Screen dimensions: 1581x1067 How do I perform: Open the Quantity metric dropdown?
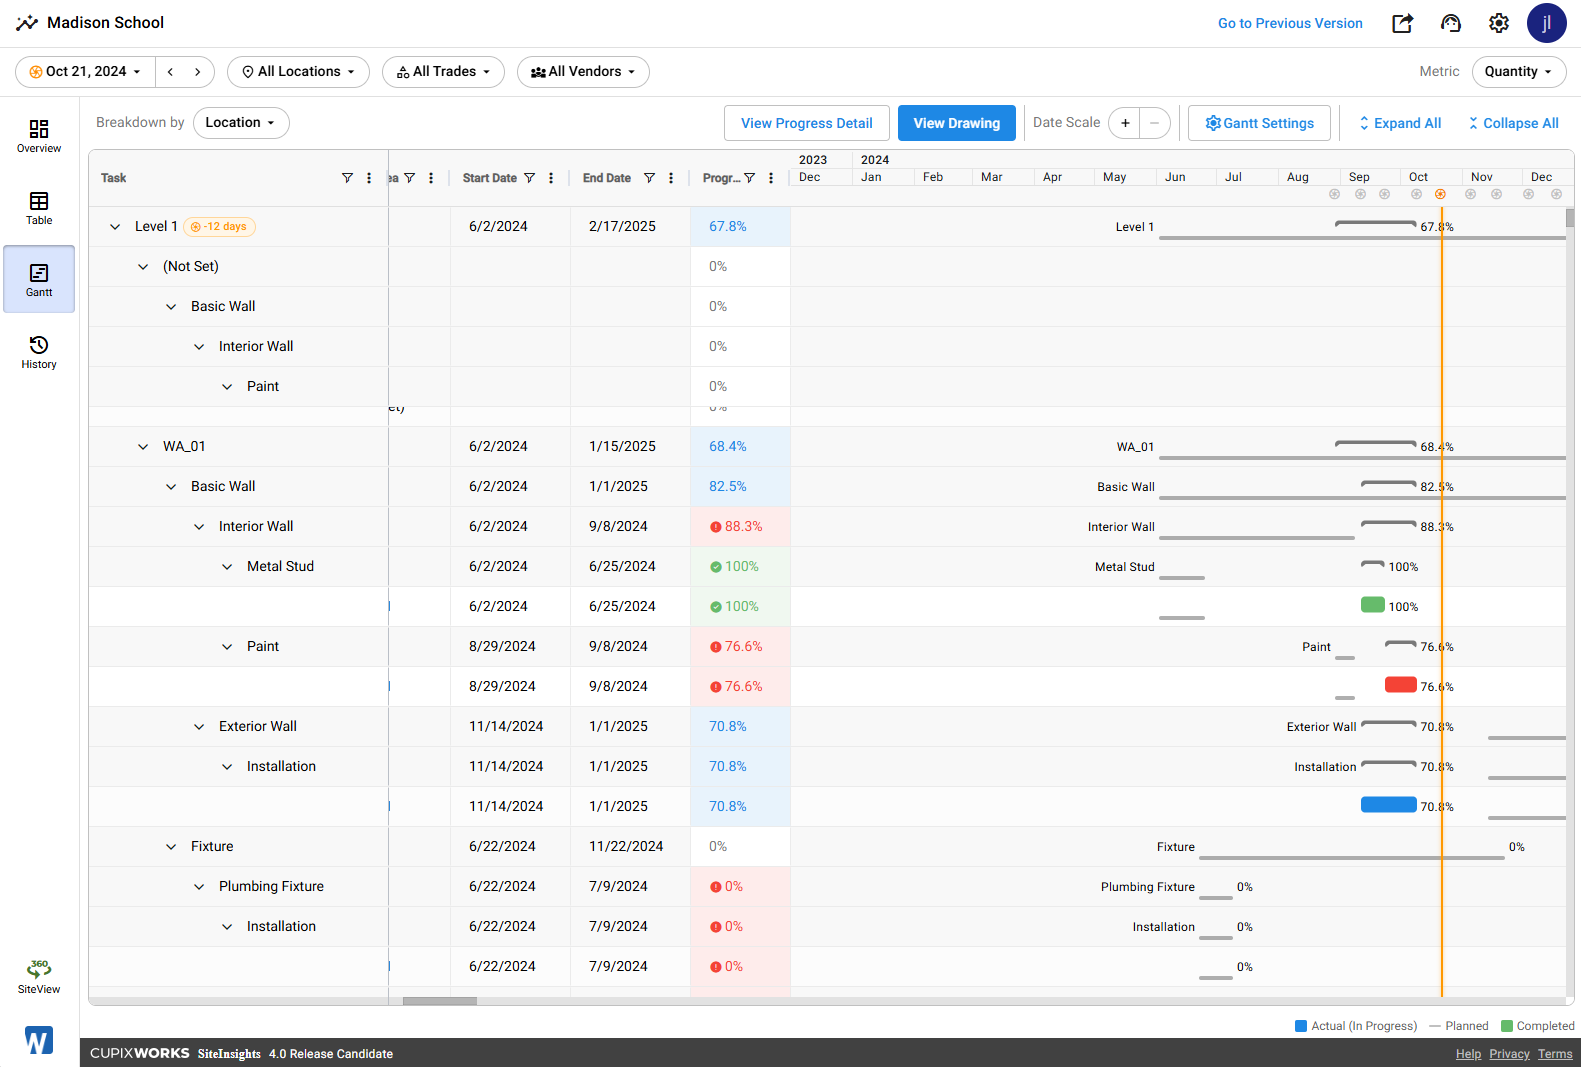coord(1518,72)
